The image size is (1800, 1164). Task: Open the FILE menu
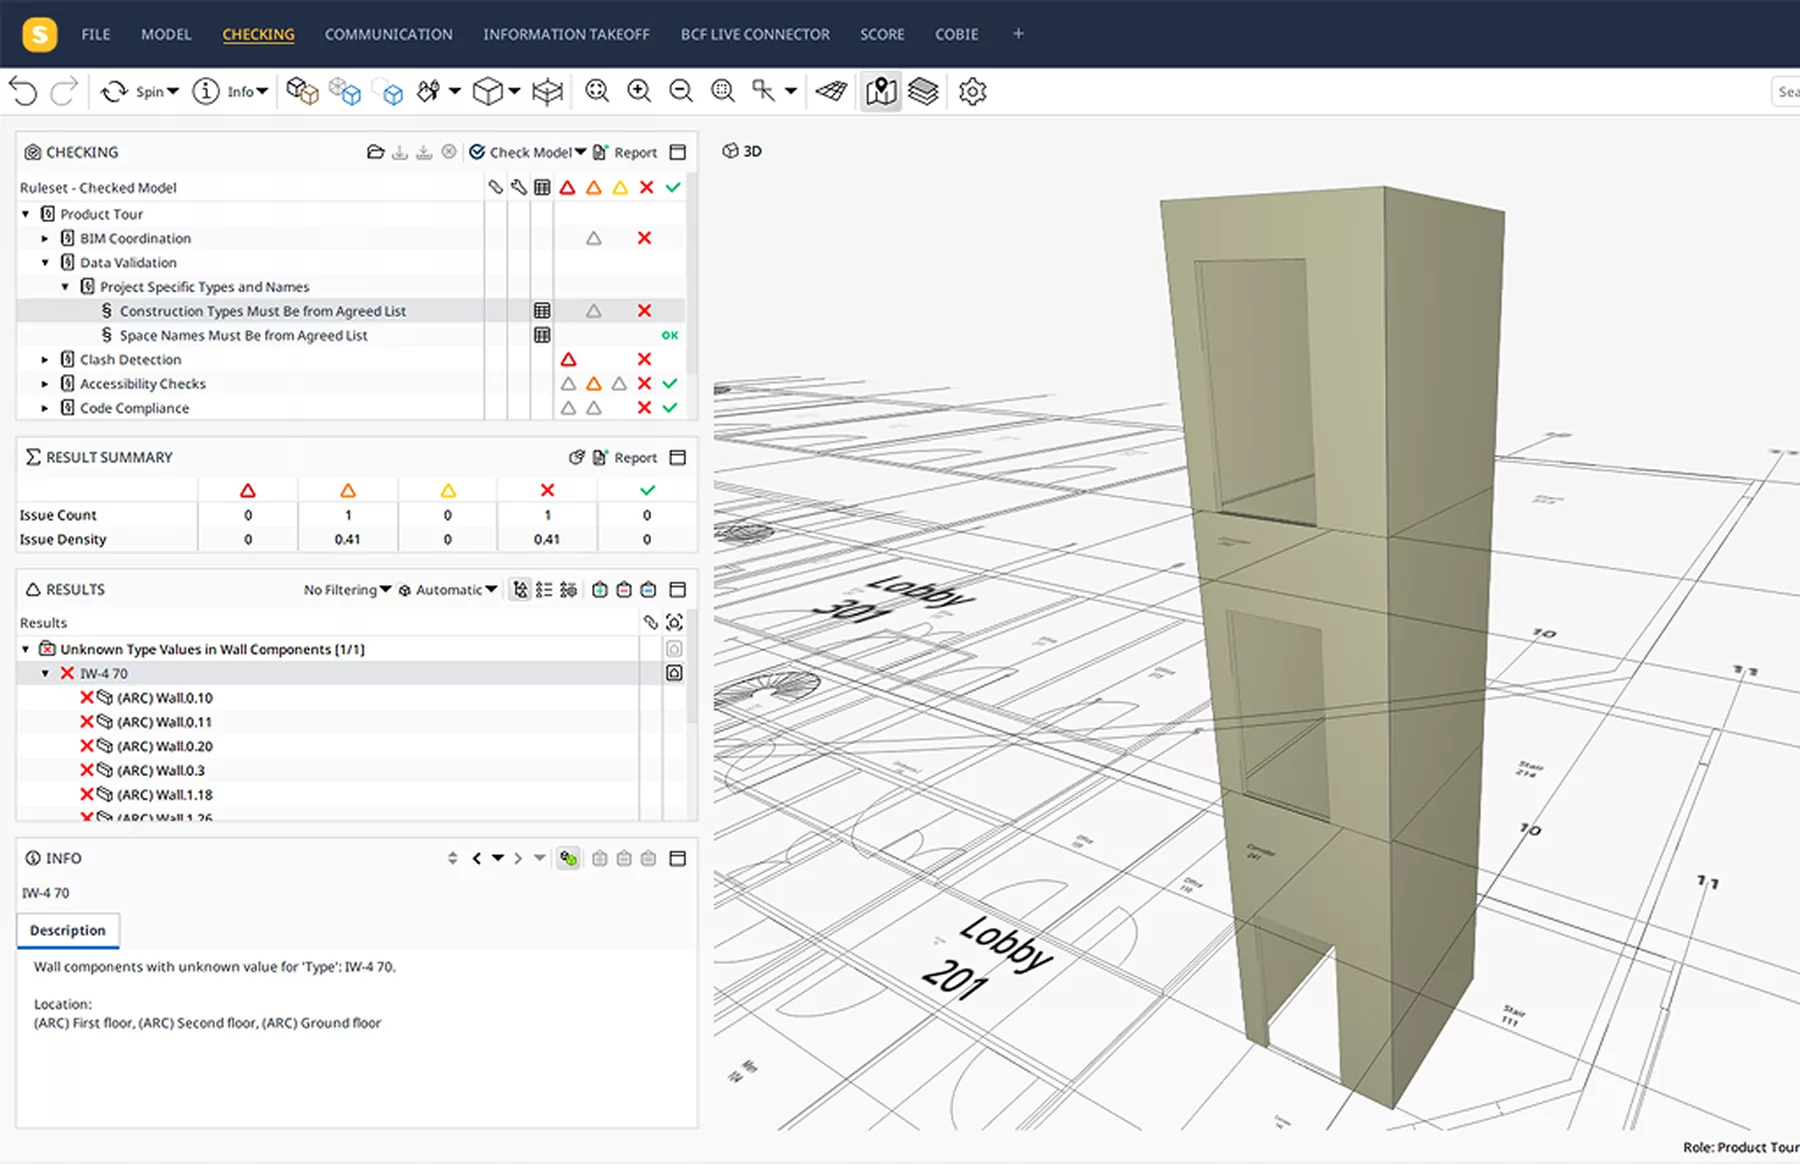click(96, 34)
